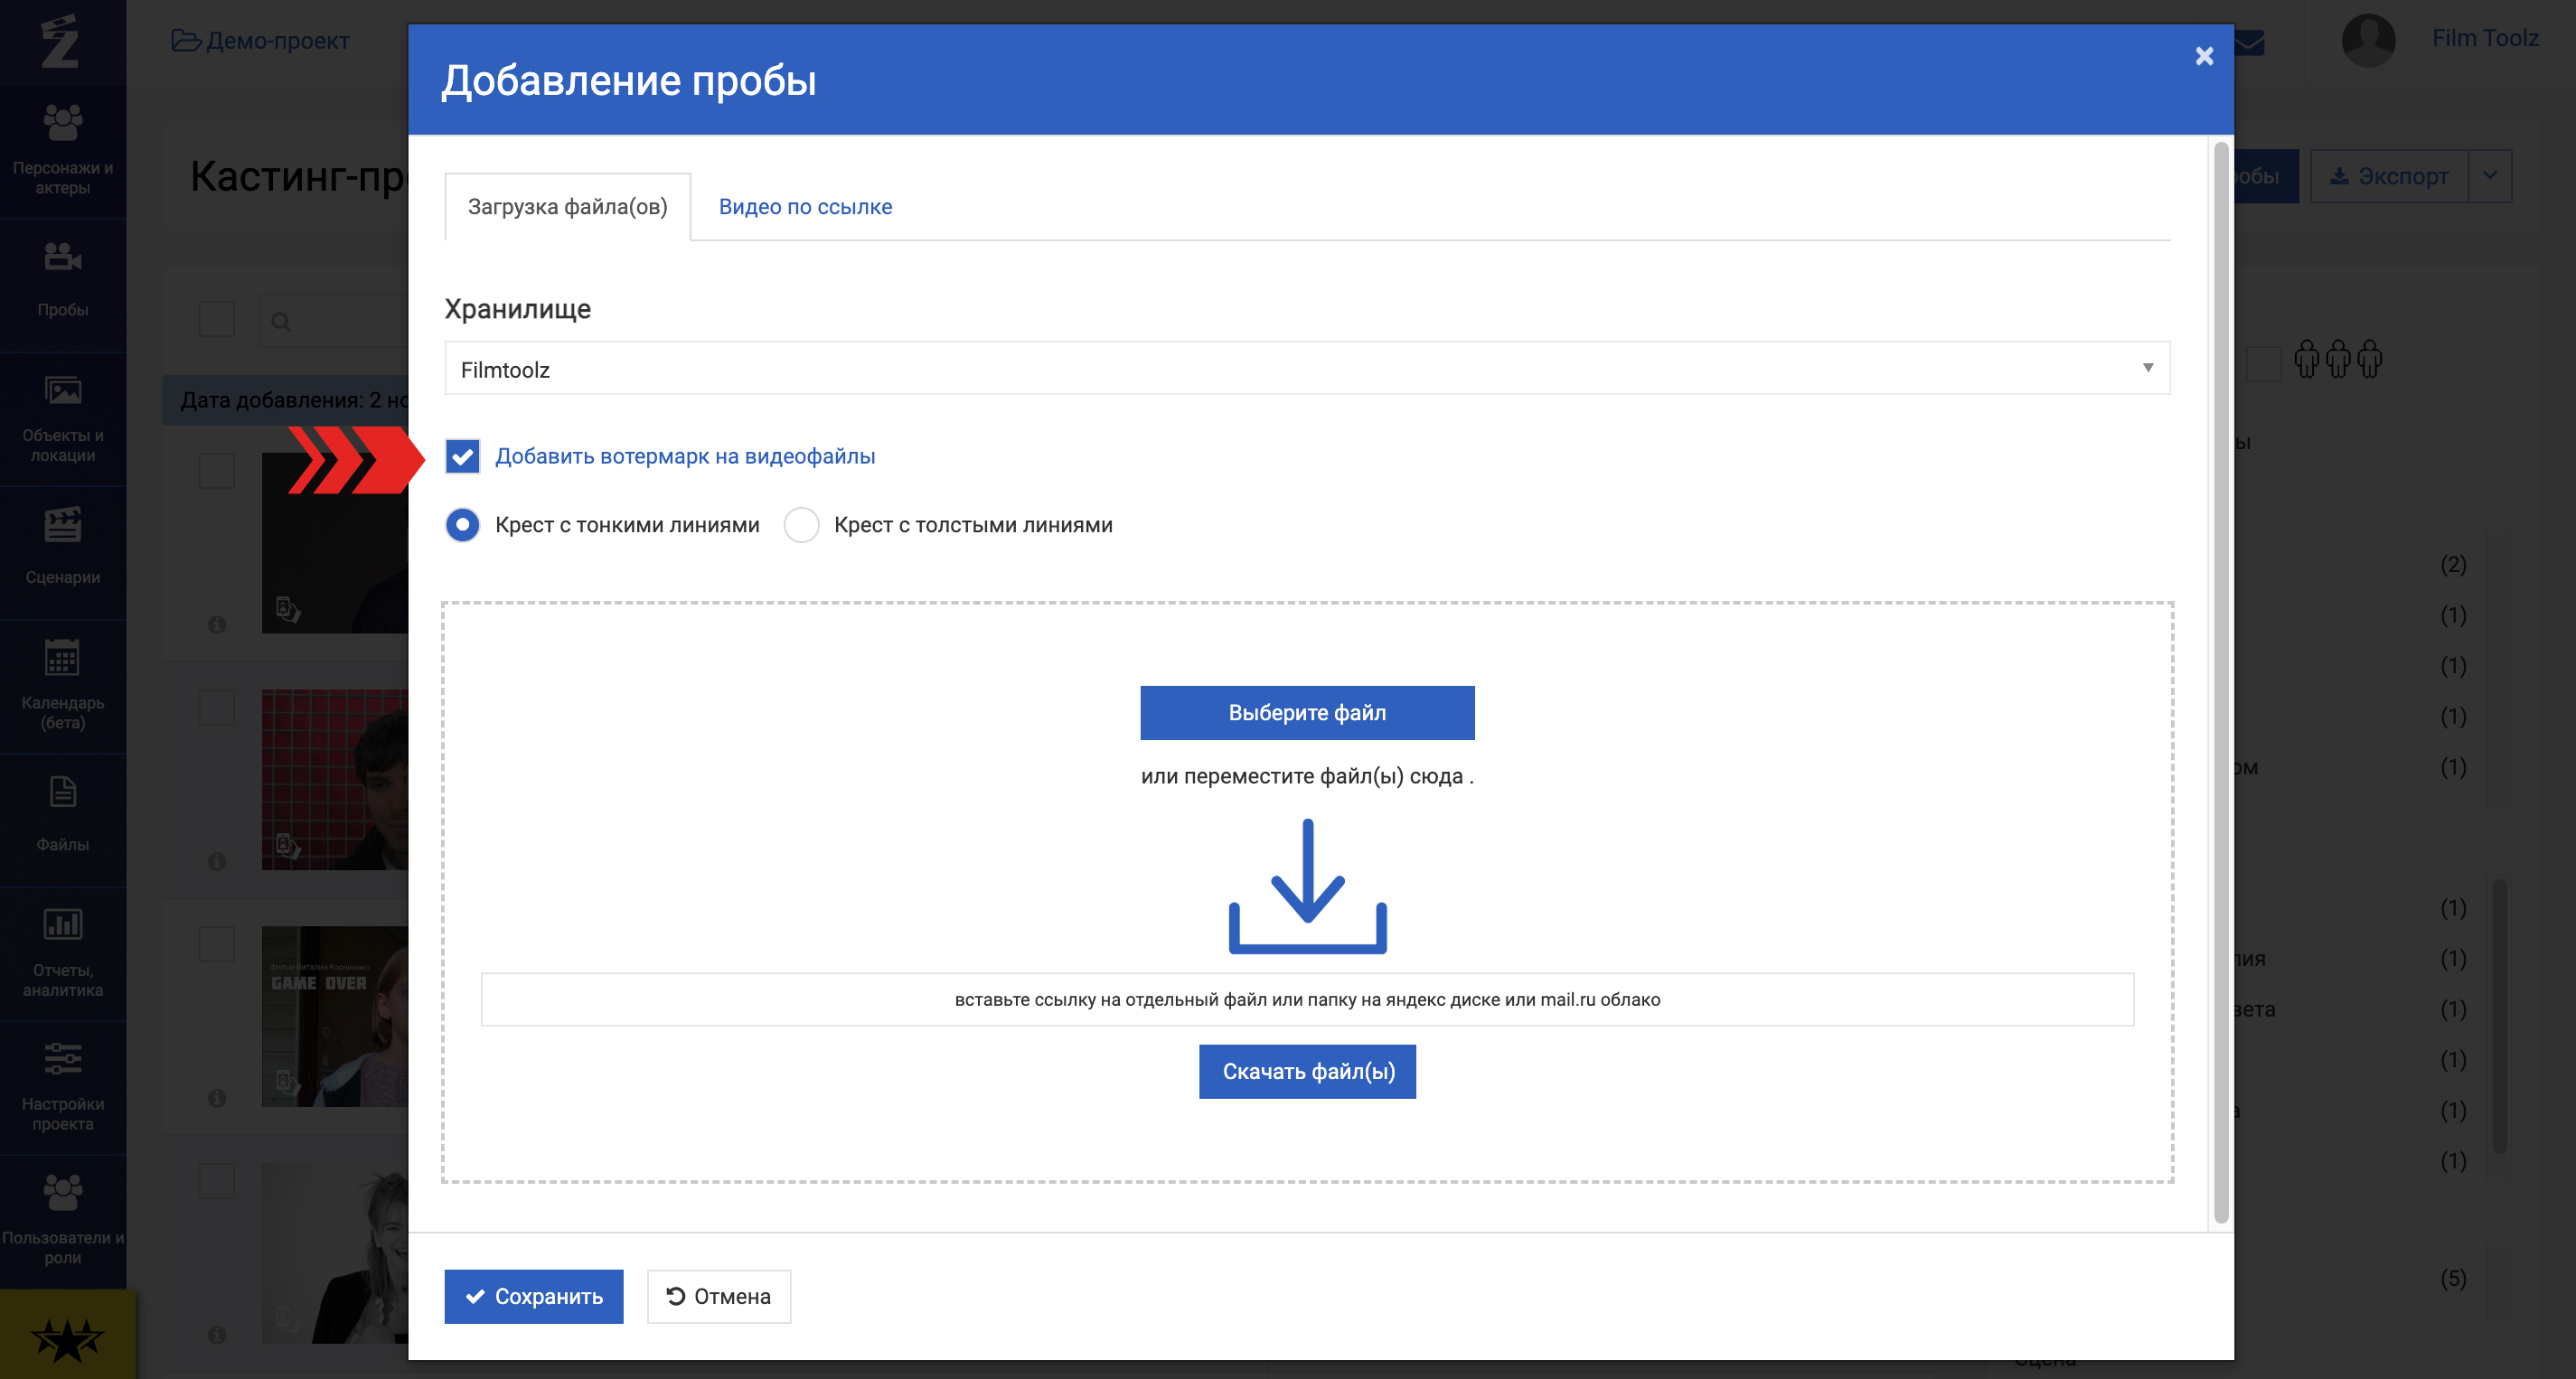Open Файлы sidebar section
This screenshot has height=1379, width=2576.
pyautogui.click(x=63, y=819)
